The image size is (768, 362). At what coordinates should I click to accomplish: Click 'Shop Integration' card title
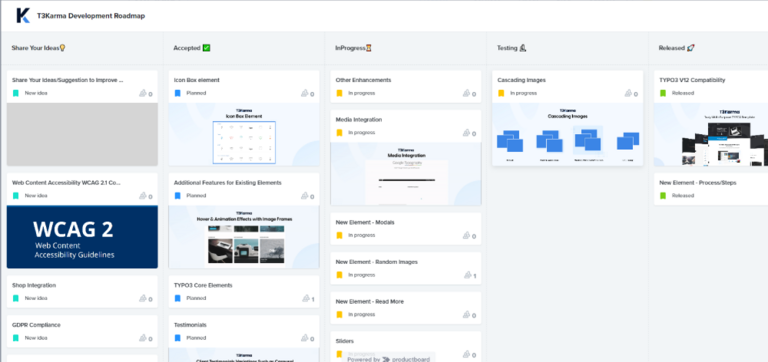tap(34, 285)
